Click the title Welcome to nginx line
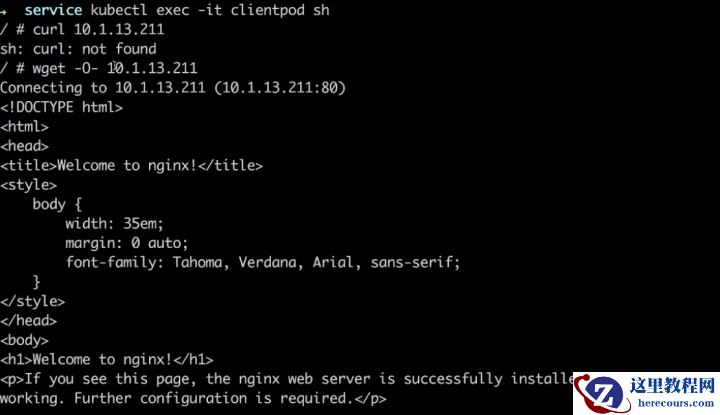The height and width of the screenshot is (415, 720). pyautogui.click(x=132, y=165)
